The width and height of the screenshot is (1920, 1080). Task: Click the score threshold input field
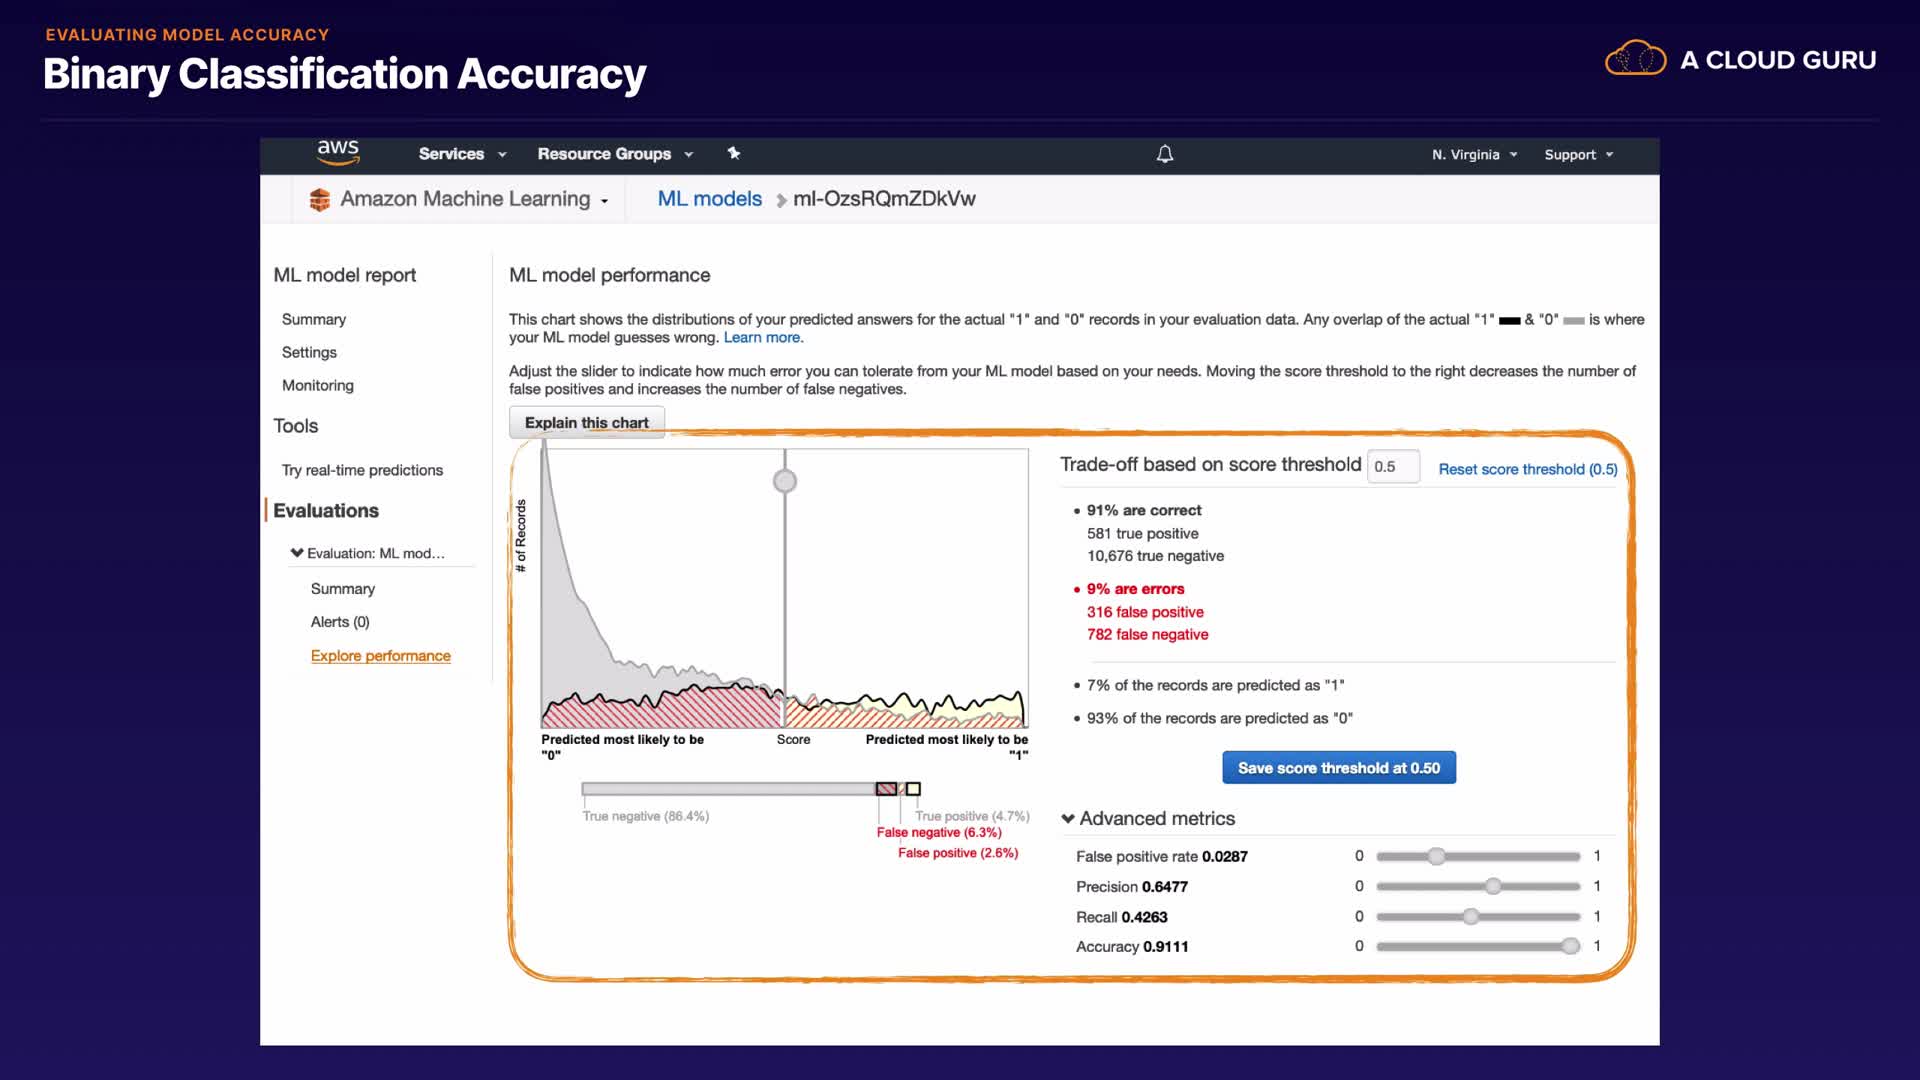[x=1393, y=467]
